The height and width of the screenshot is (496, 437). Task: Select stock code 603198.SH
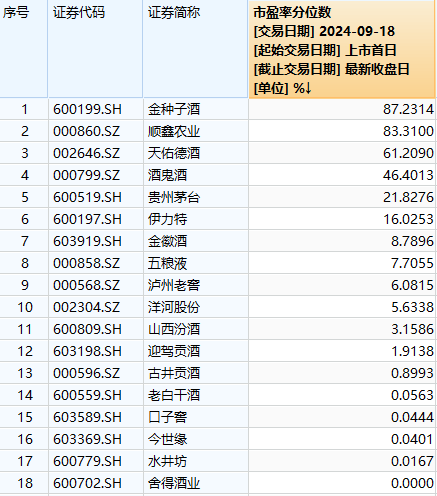[x=87, y=351]
